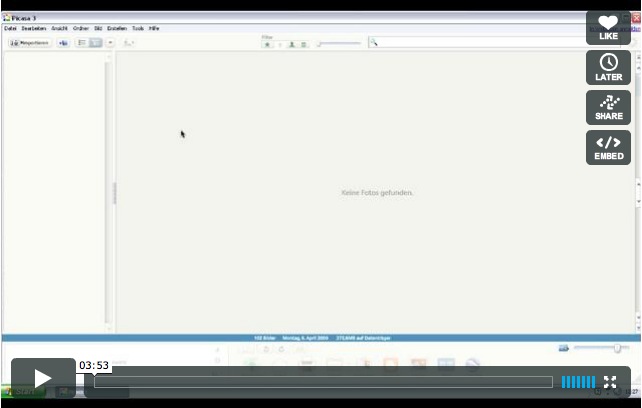This screenshot has width=642, height=408.
Task: Open the Embed code panel
Action: 608,147
